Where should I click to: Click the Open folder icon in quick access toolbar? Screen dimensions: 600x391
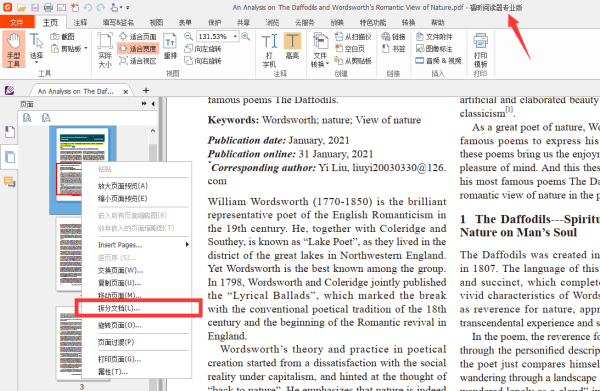[x=21, y=7]
